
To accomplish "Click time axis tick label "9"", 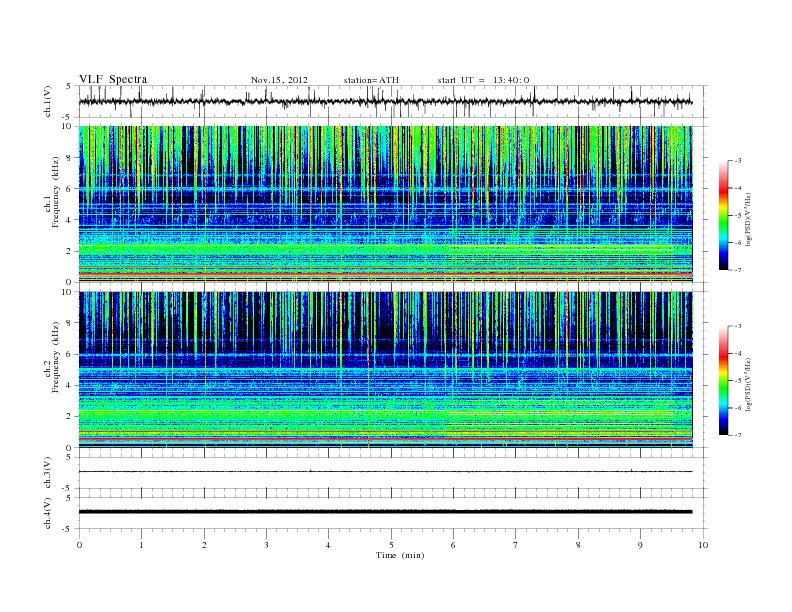I will [640, 545].
